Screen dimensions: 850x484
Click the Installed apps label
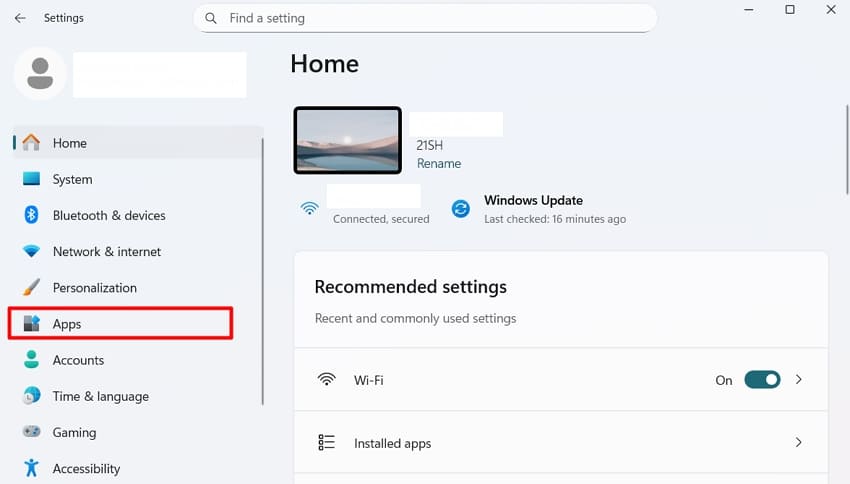(x=392, y=443)
